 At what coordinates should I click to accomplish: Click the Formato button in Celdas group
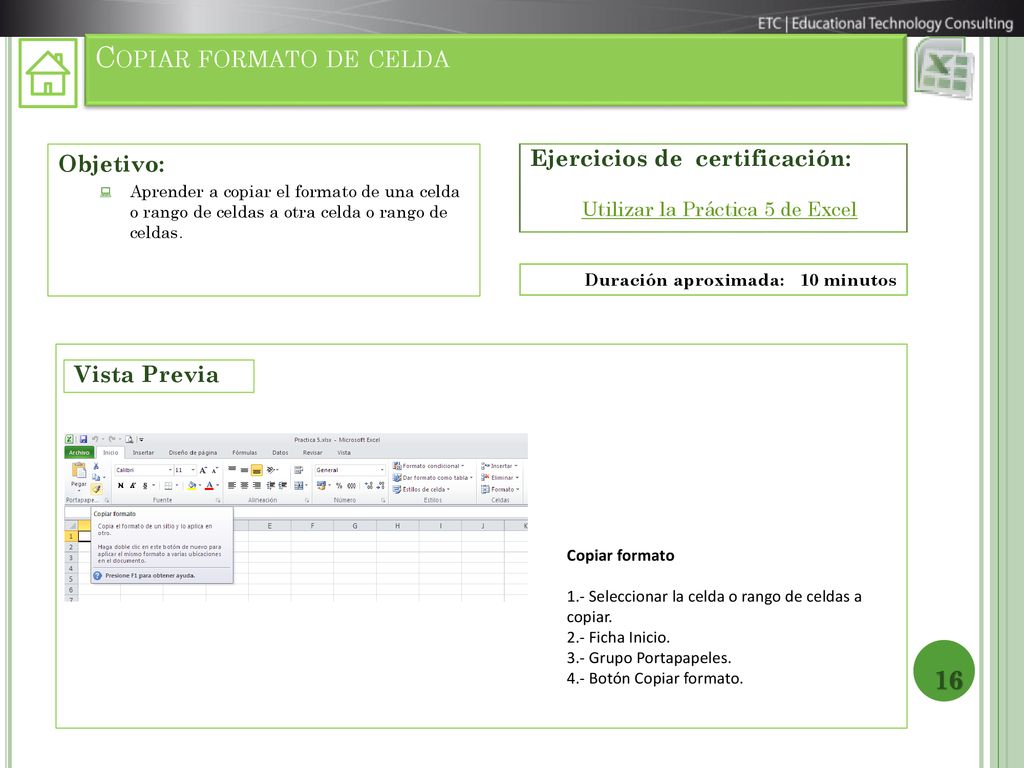tap(500, 489)
